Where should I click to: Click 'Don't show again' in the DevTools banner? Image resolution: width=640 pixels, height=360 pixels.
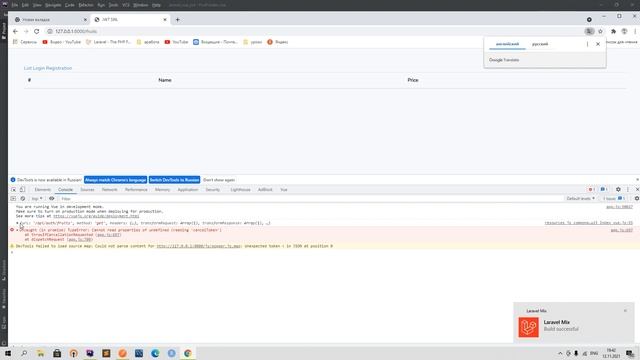click(219, 180)
